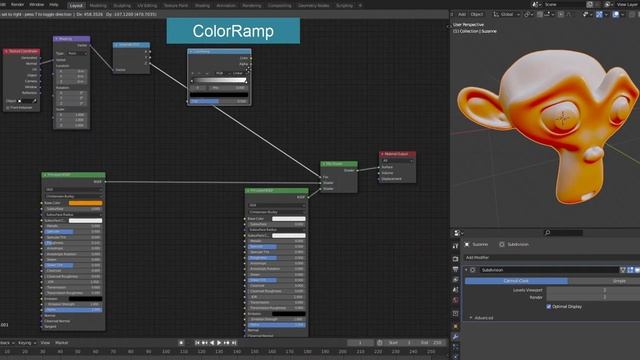The height and width of the screenshot is (360, 640).
Task: Open the Add menu in viewport header
Action: pyautogui.click(x=462, y=14)
